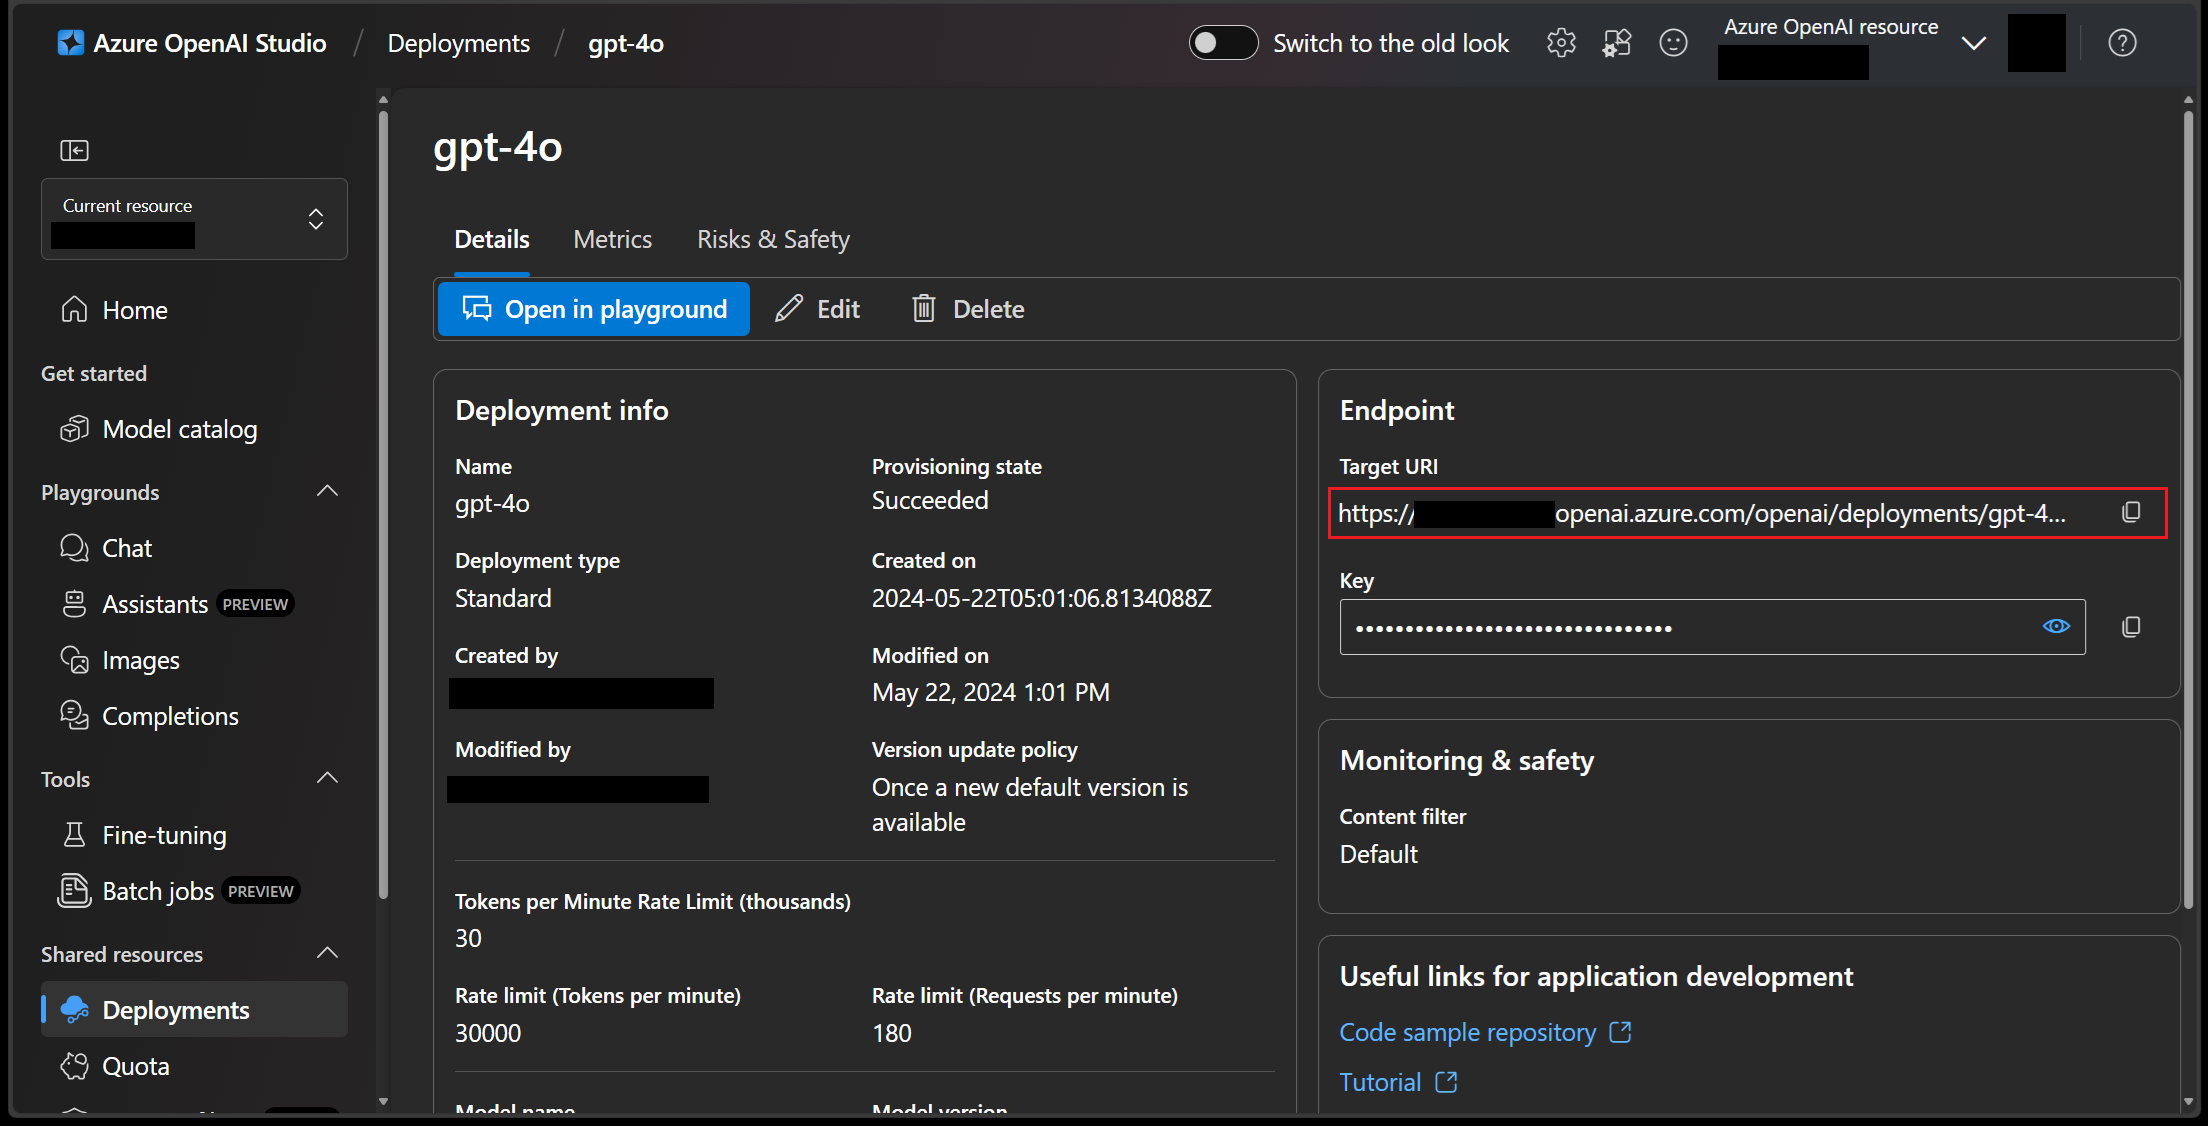Open gpt-4o in playground
This screenshot has width=2208, height=1126.
[x=593, y=308]
